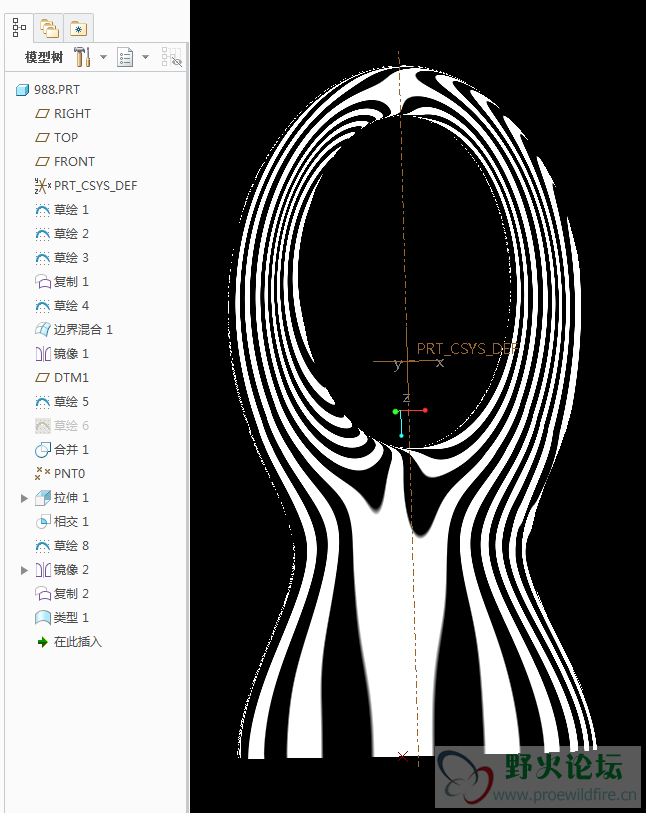Viewport: 646px width, 813px height.
Task: Select PRT_CSYS_DEF coordinate system in tree
Action: click(x=86, y=186)
